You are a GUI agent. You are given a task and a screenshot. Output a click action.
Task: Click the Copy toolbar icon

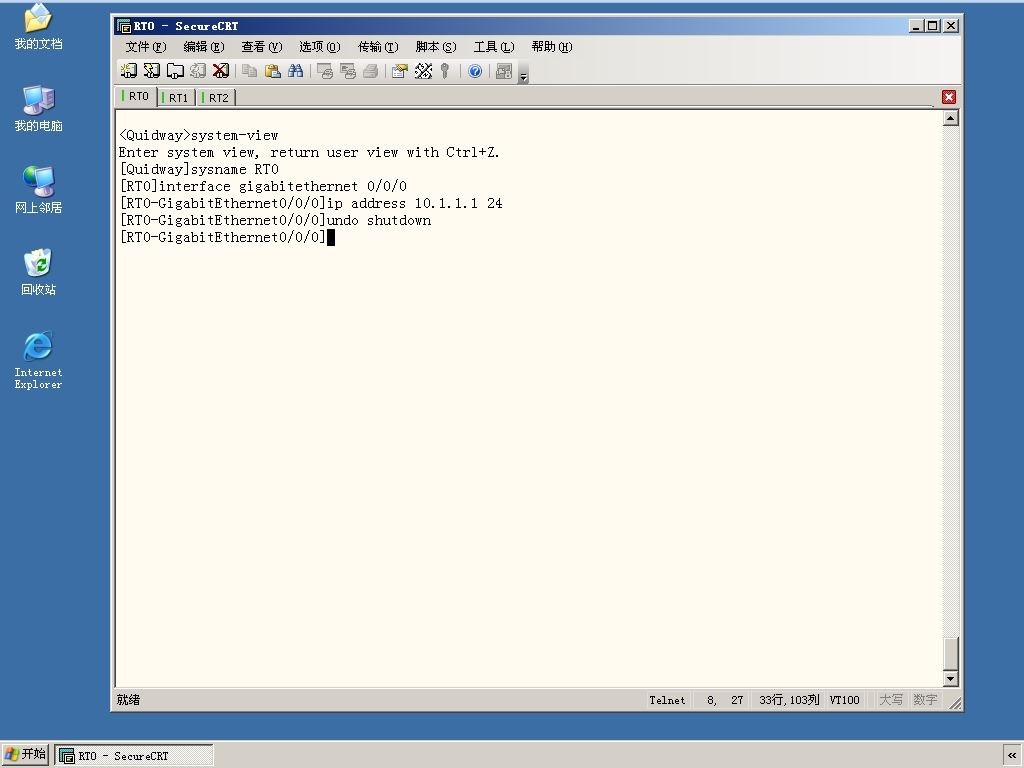coord(249,71)
